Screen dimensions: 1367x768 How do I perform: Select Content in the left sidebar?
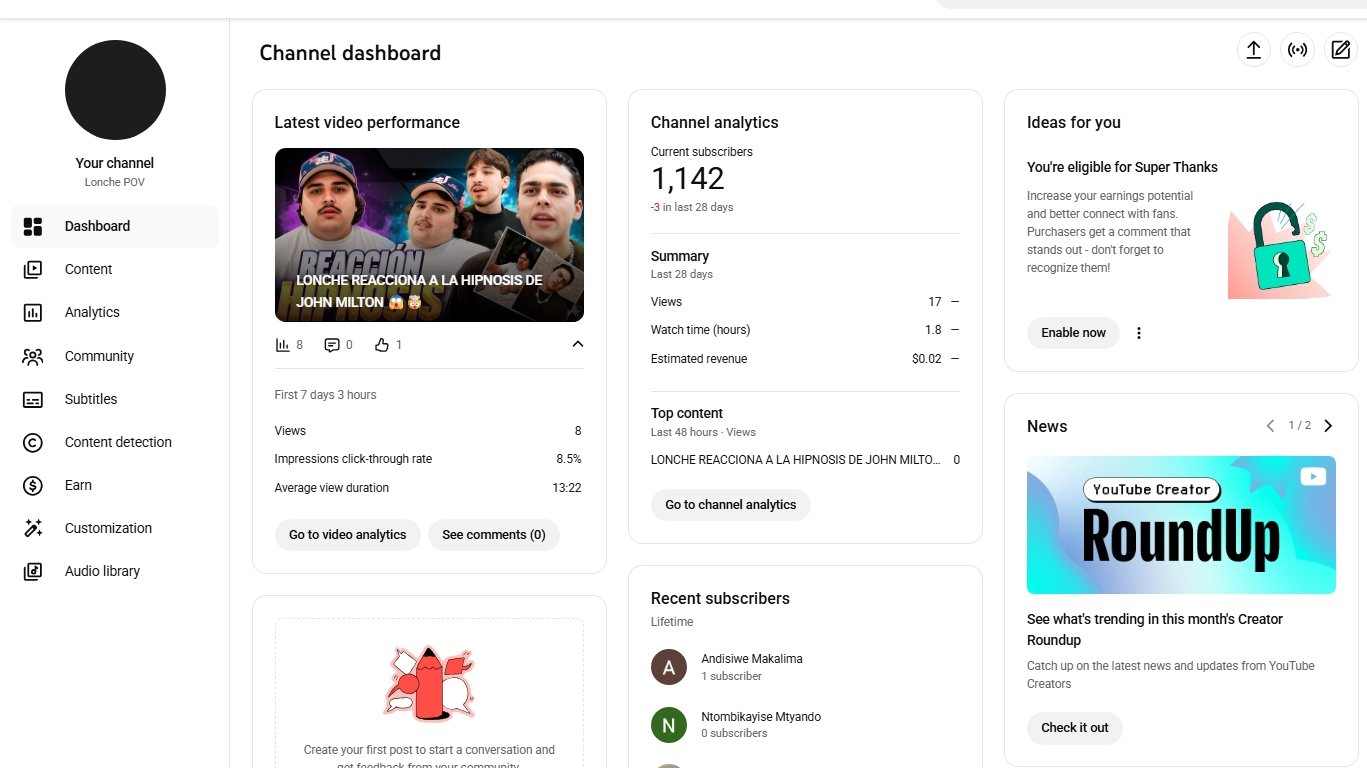pos(88,269)
